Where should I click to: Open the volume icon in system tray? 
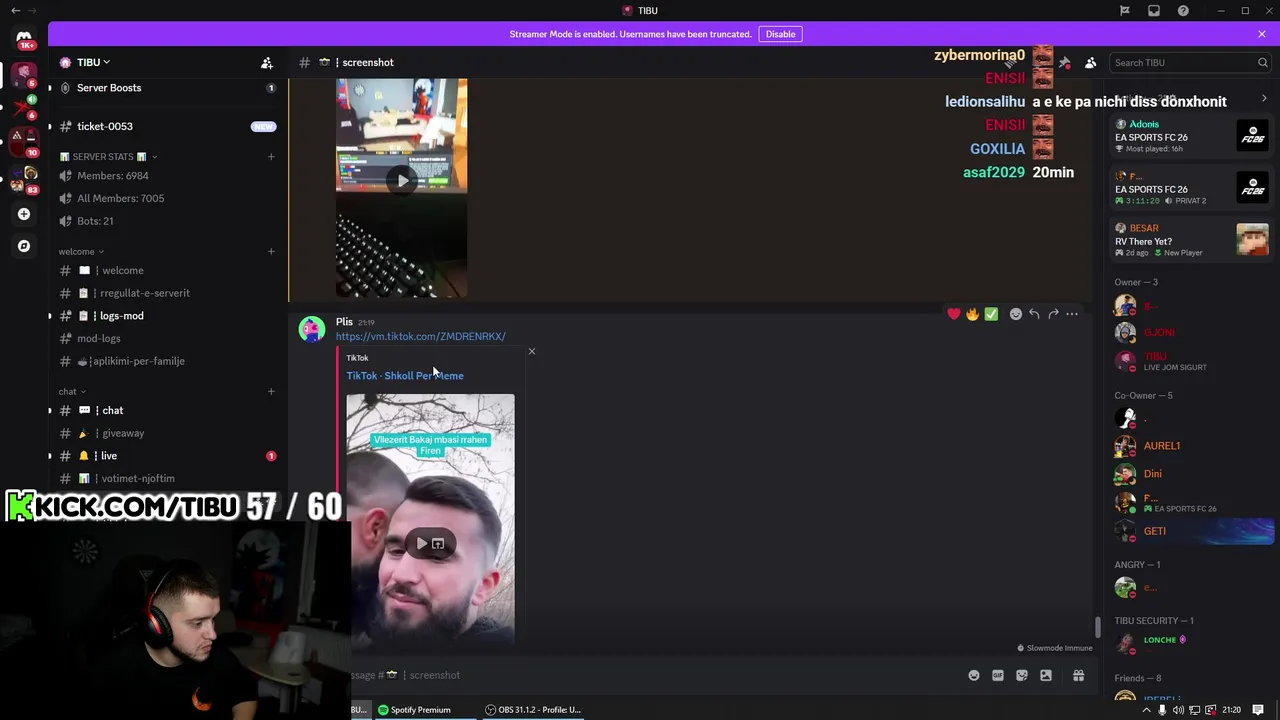tap(1178, 710)
